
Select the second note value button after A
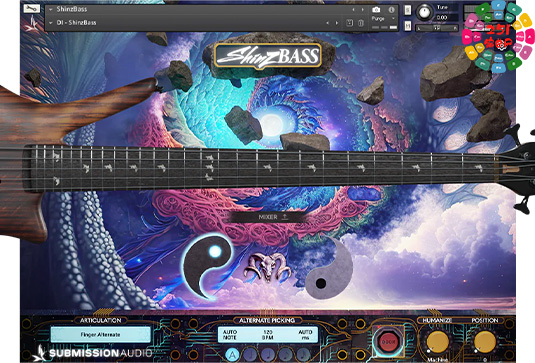pyautogui.click(x=268, y=355)
